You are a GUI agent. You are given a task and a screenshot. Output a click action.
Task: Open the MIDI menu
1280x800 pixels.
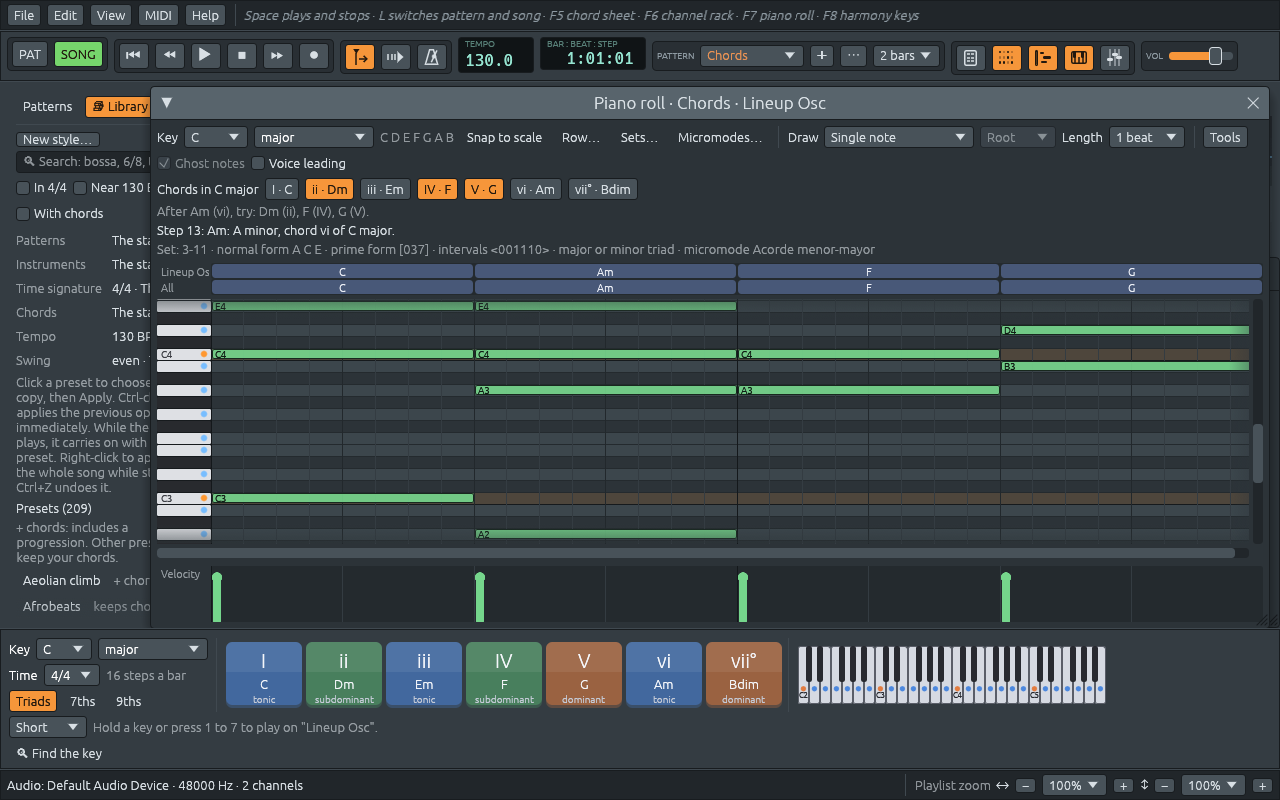[x=158, y=15]
